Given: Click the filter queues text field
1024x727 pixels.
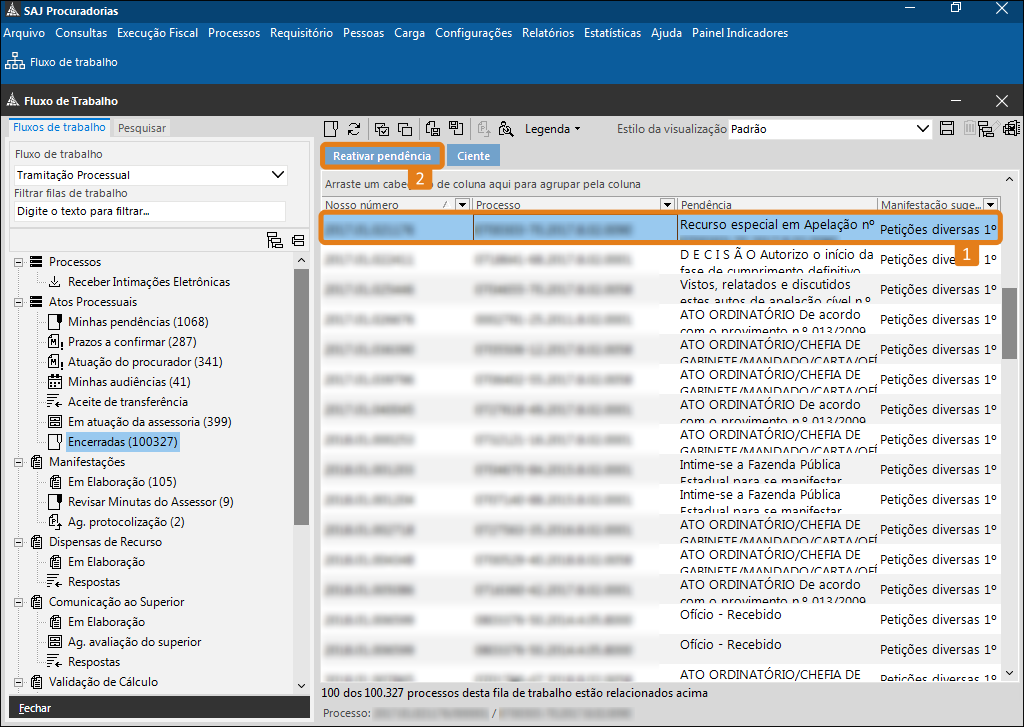Looking at the screenshot, I should pyautogui.click(x=149, y=212).
